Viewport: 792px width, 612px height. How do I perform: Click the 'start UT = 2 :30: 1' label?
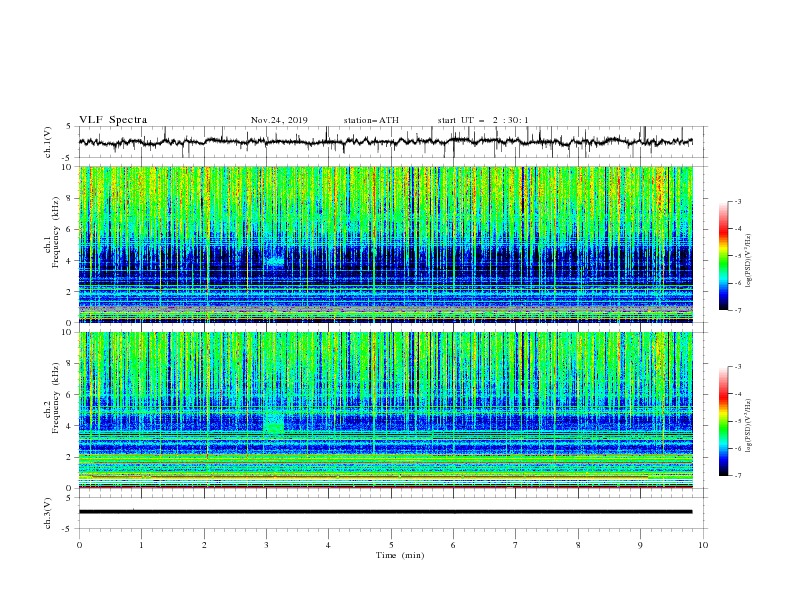(483, 120)
